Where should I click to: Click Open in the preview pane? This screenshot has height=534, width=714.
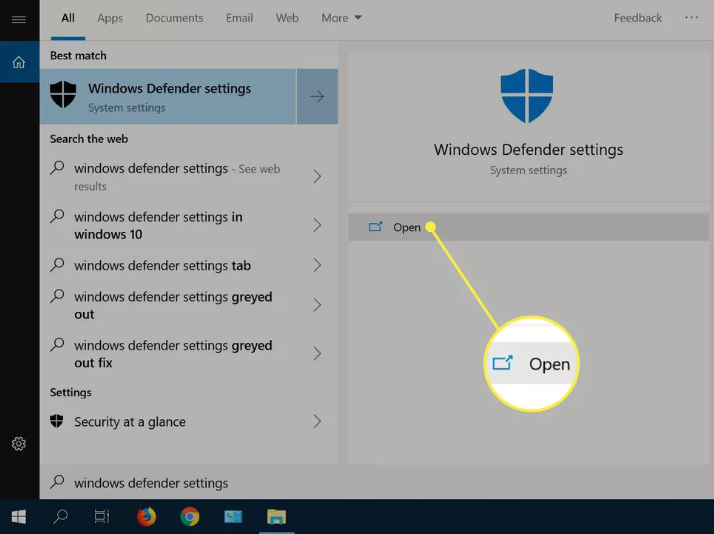point(529,227)
